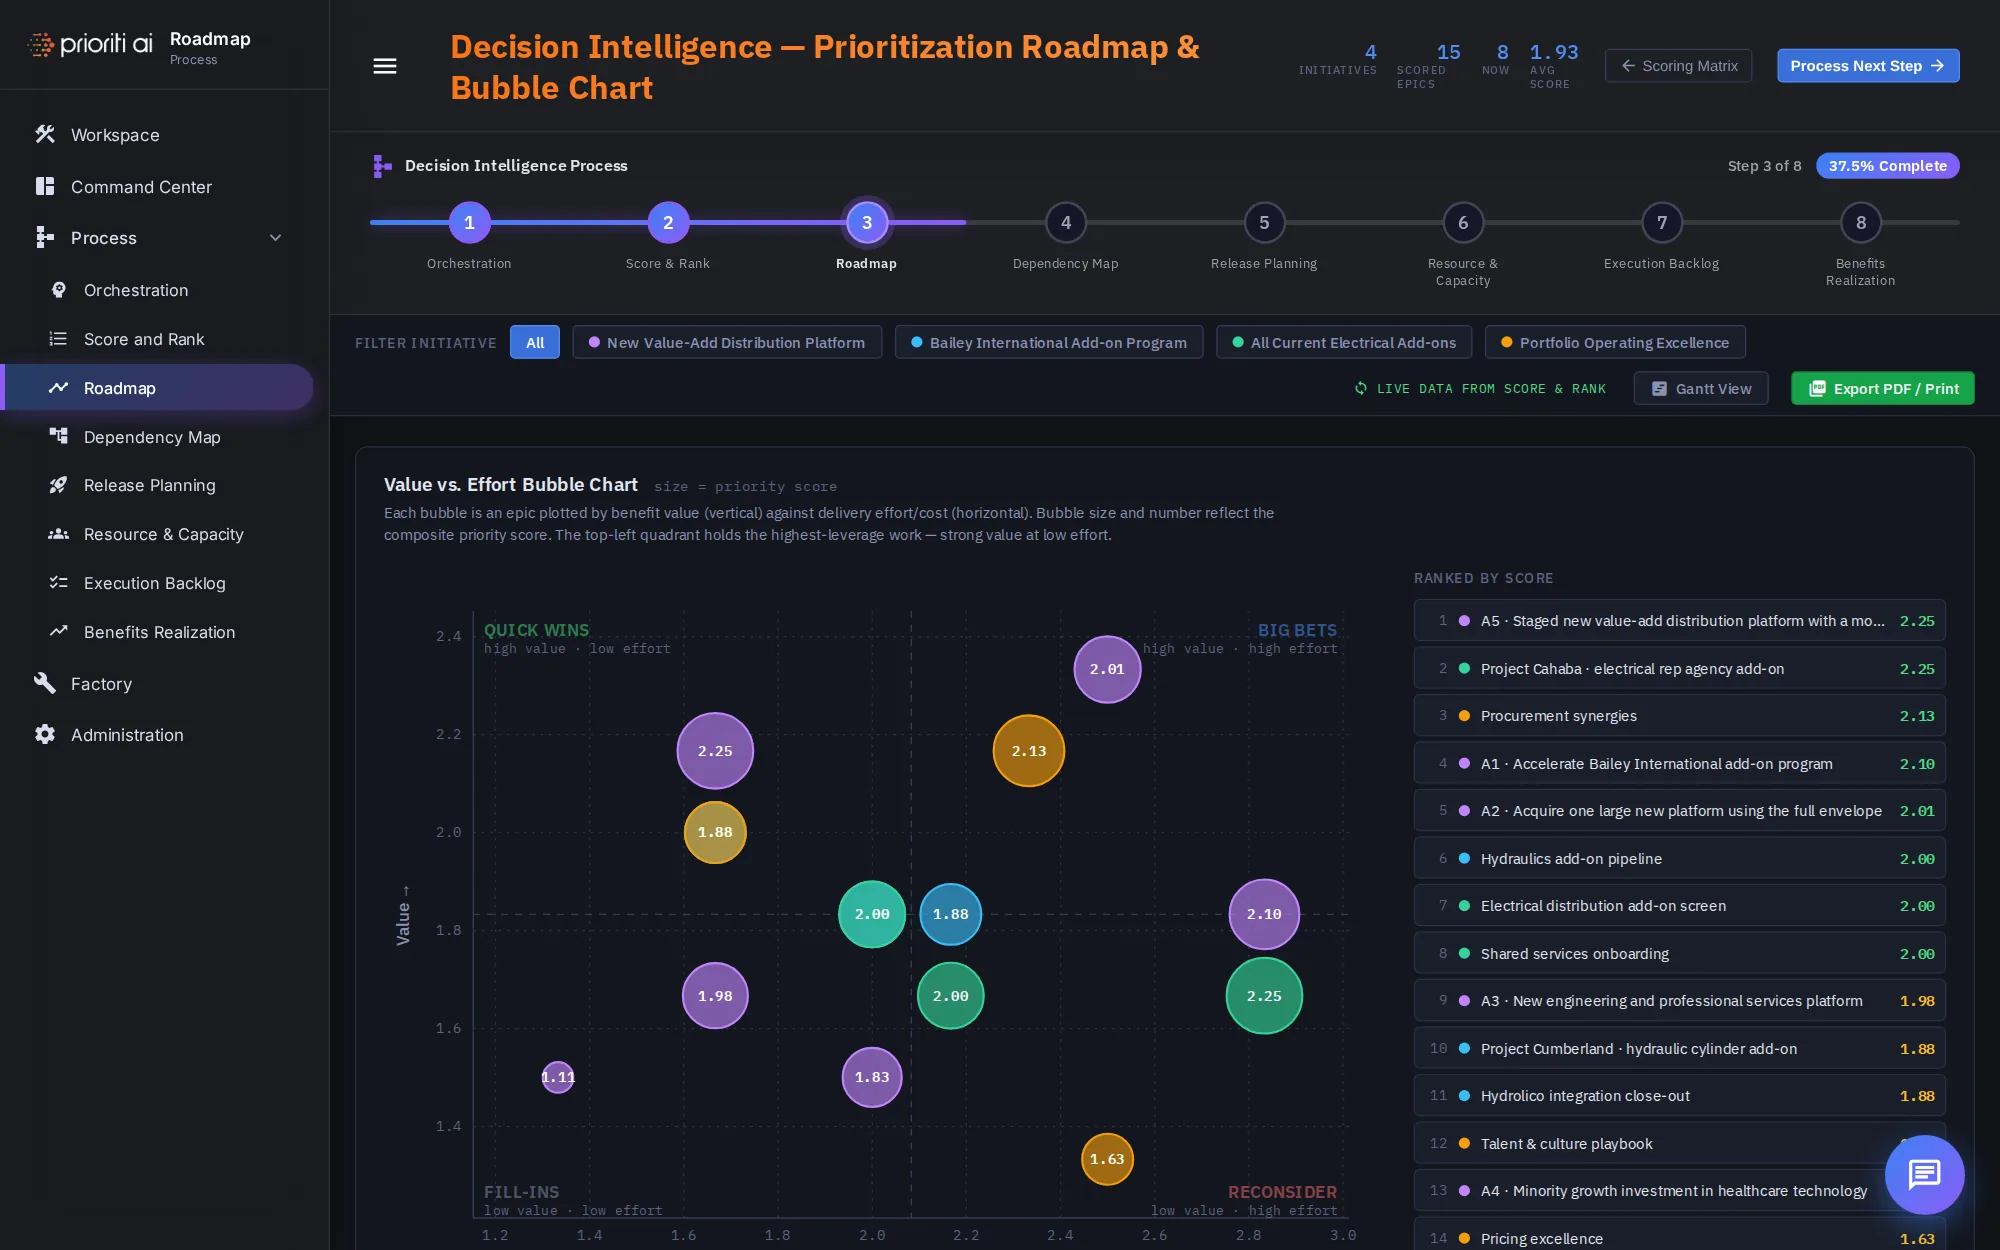Viewport: 2000px width, 1250px height.
Task: Click the Administration gear icon
Action: pyautogui.click(x=45, y=734)
